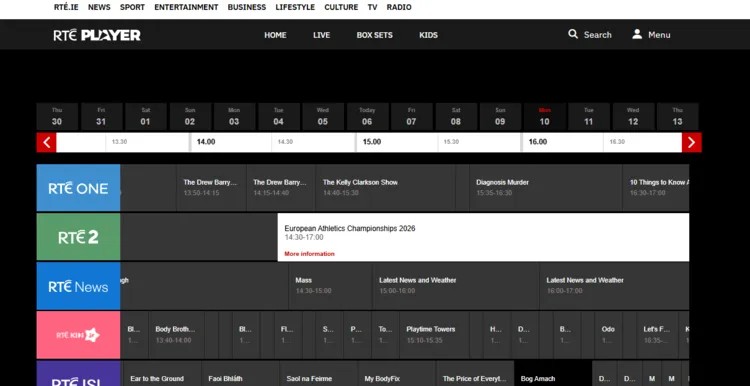Open the Faoi Bhláth listing
This screenshot has width=750, height=386.
point(240,374)
